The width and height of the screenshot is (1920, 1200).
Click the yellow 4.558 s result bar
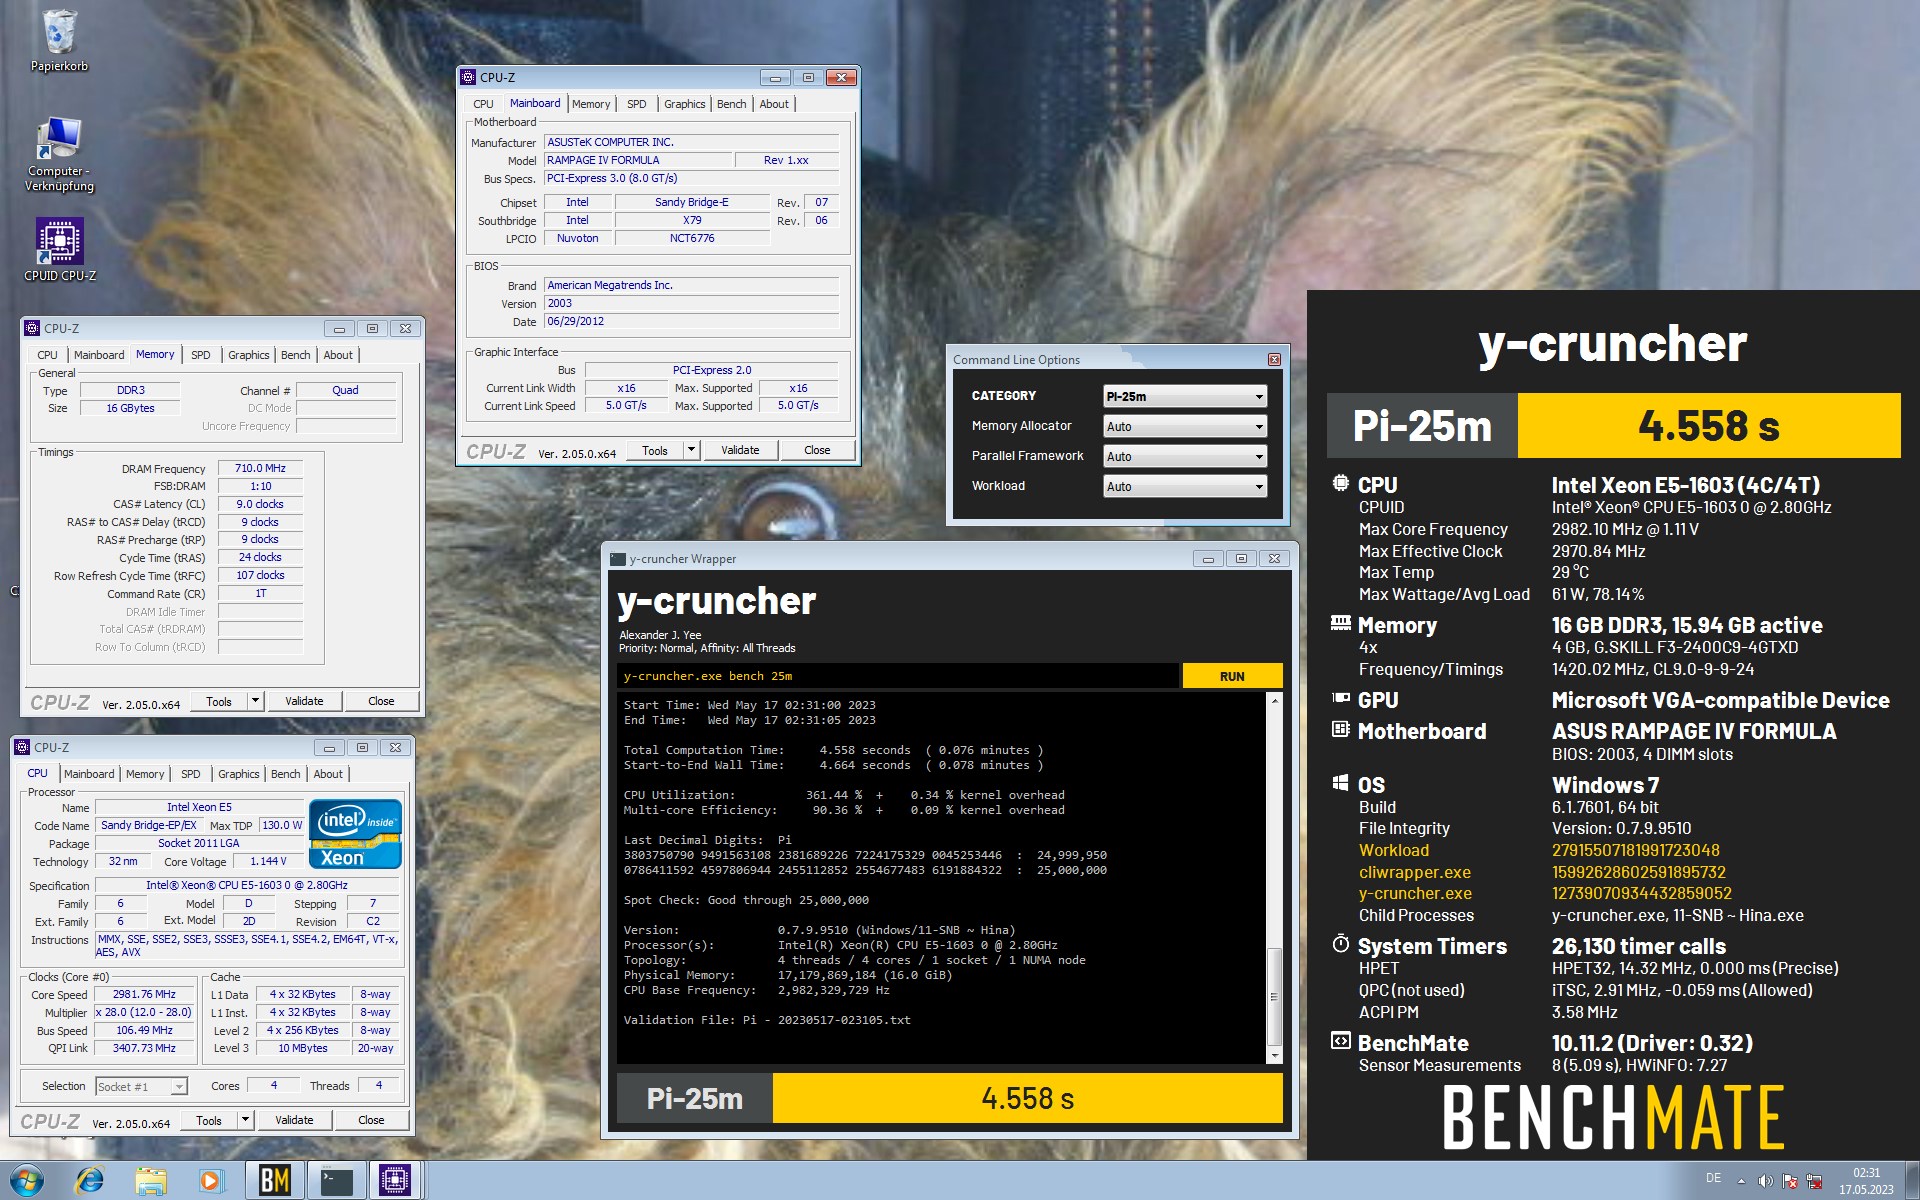point(1027,1098)
